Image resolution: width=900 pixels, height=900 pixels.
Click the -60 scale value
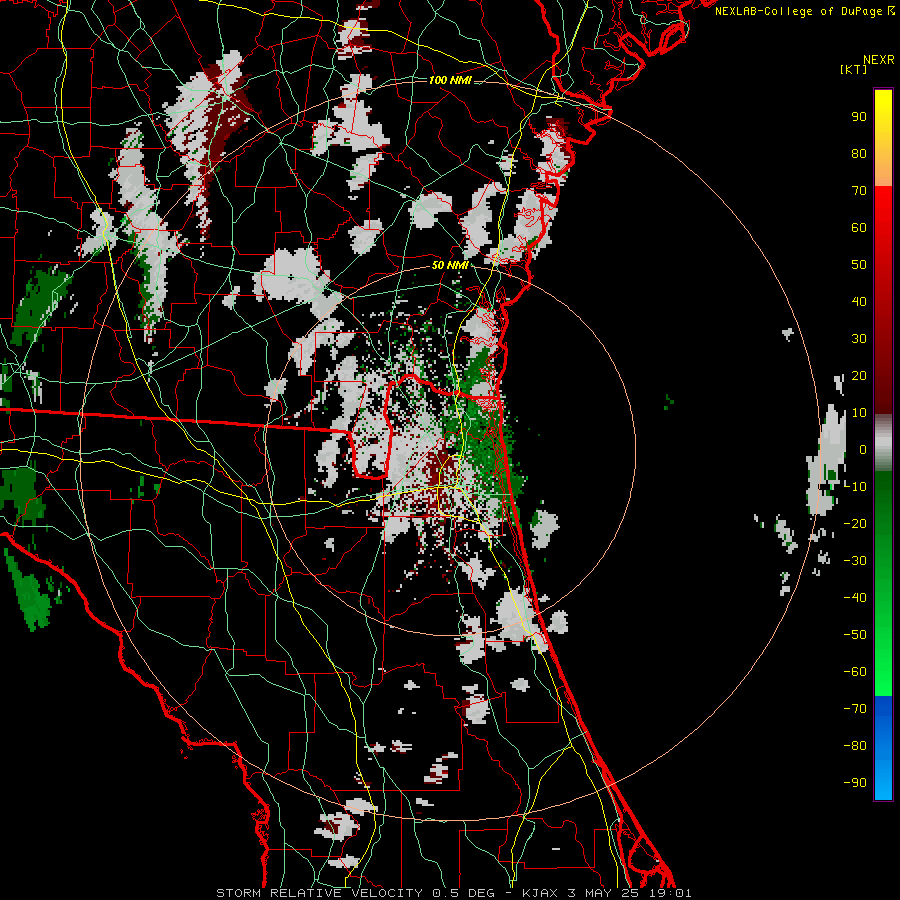click(x=855, y=672)
